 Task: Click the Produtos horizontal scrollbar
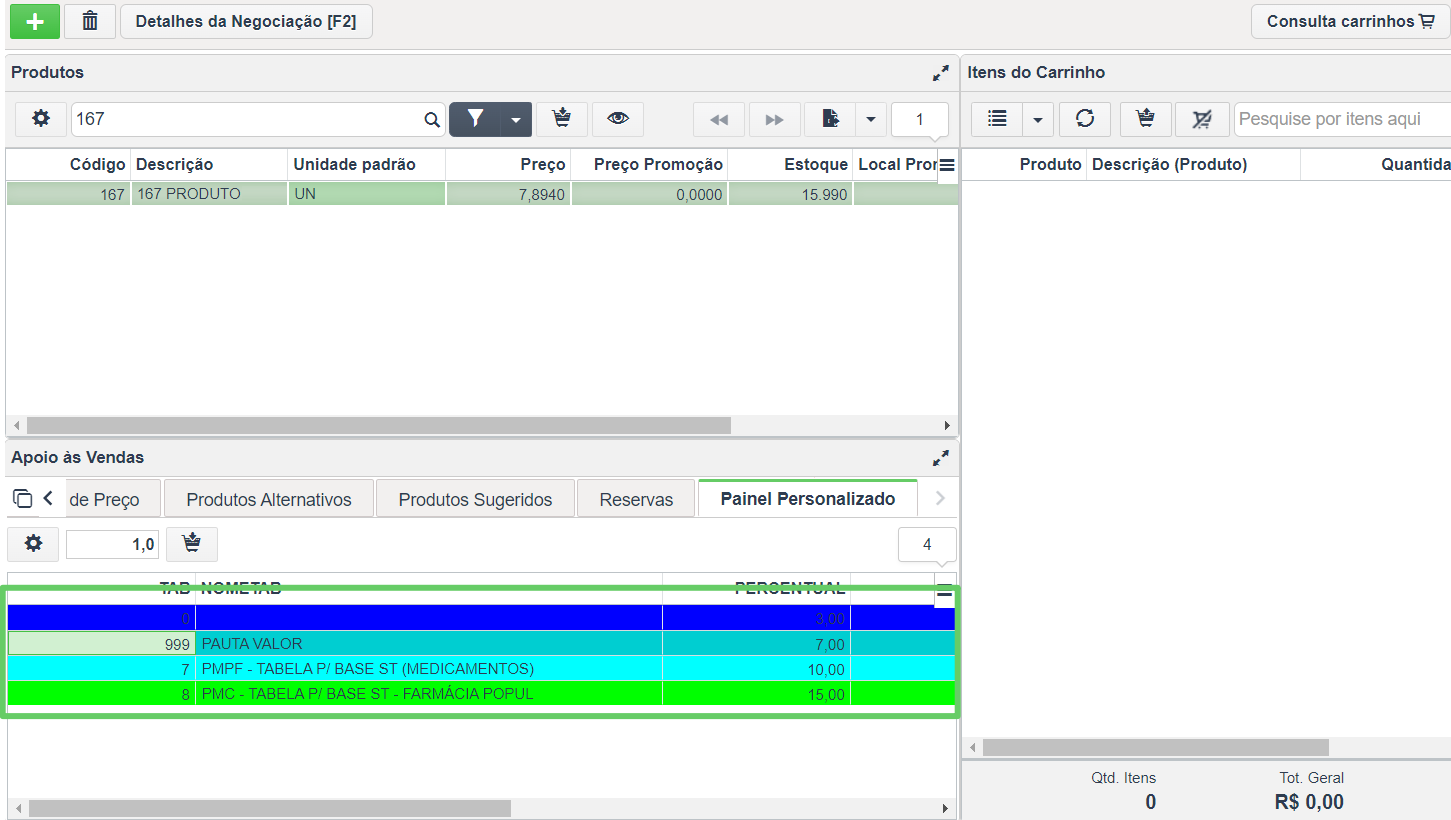click(x=379, y=426)
